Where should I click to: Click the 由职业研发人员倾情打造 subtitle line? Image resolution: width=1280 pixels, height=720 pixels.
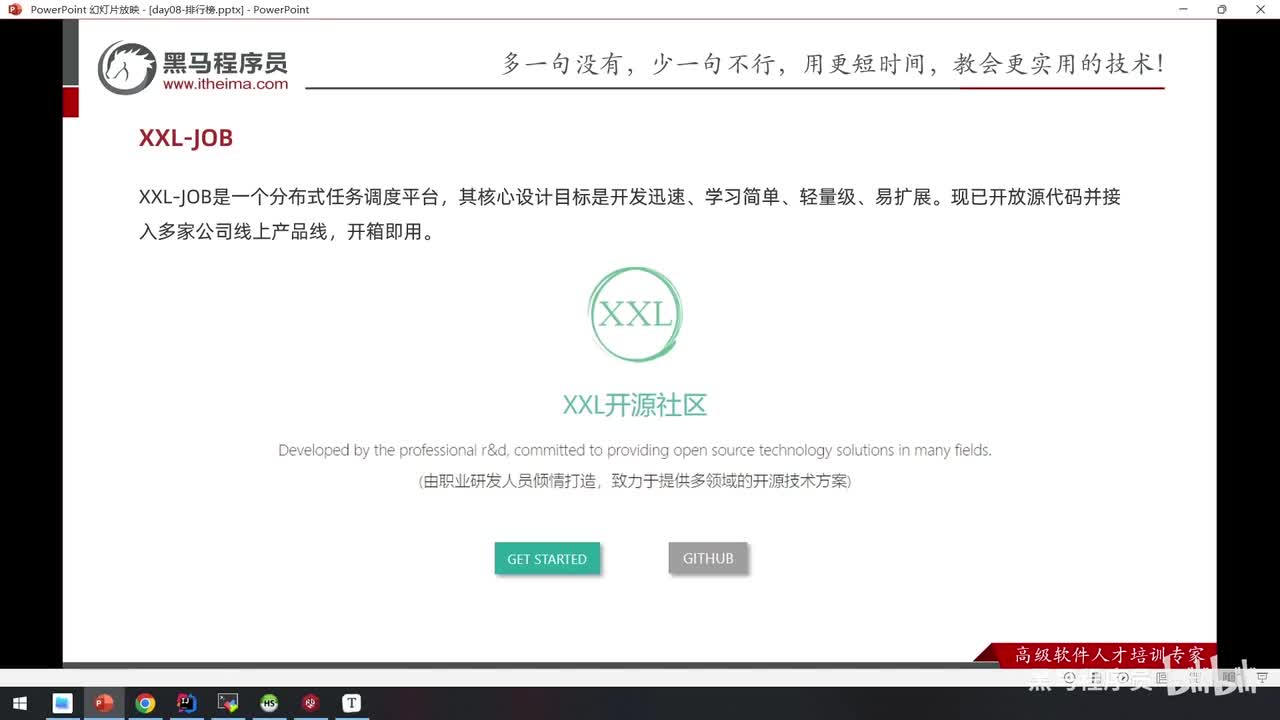pos(635,481)
